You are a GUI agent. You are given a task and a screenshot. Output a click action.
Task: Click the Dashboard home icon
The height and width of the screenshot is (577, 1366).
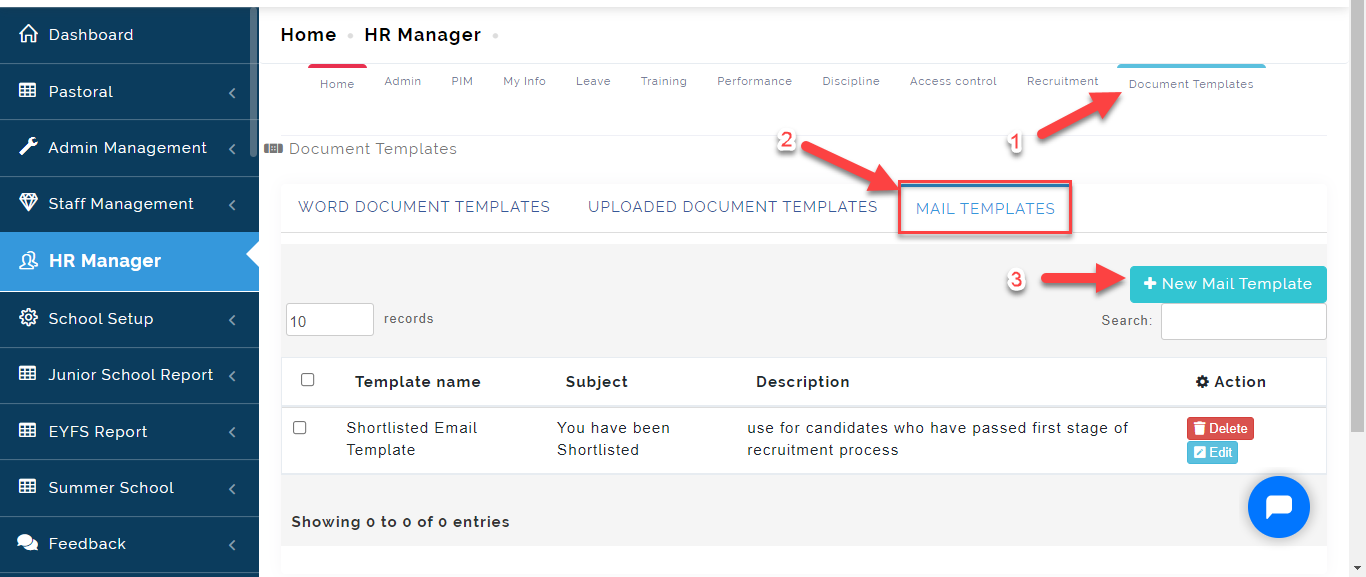coord(28,35)
